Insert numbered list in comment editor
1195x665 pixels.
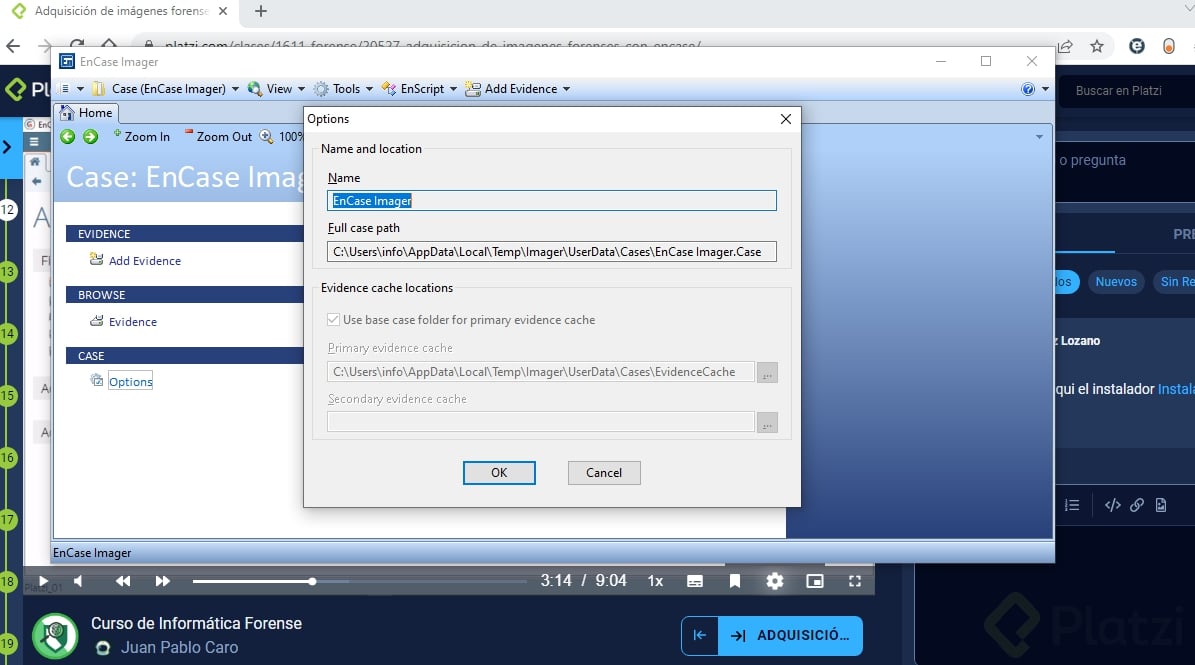1072,505
